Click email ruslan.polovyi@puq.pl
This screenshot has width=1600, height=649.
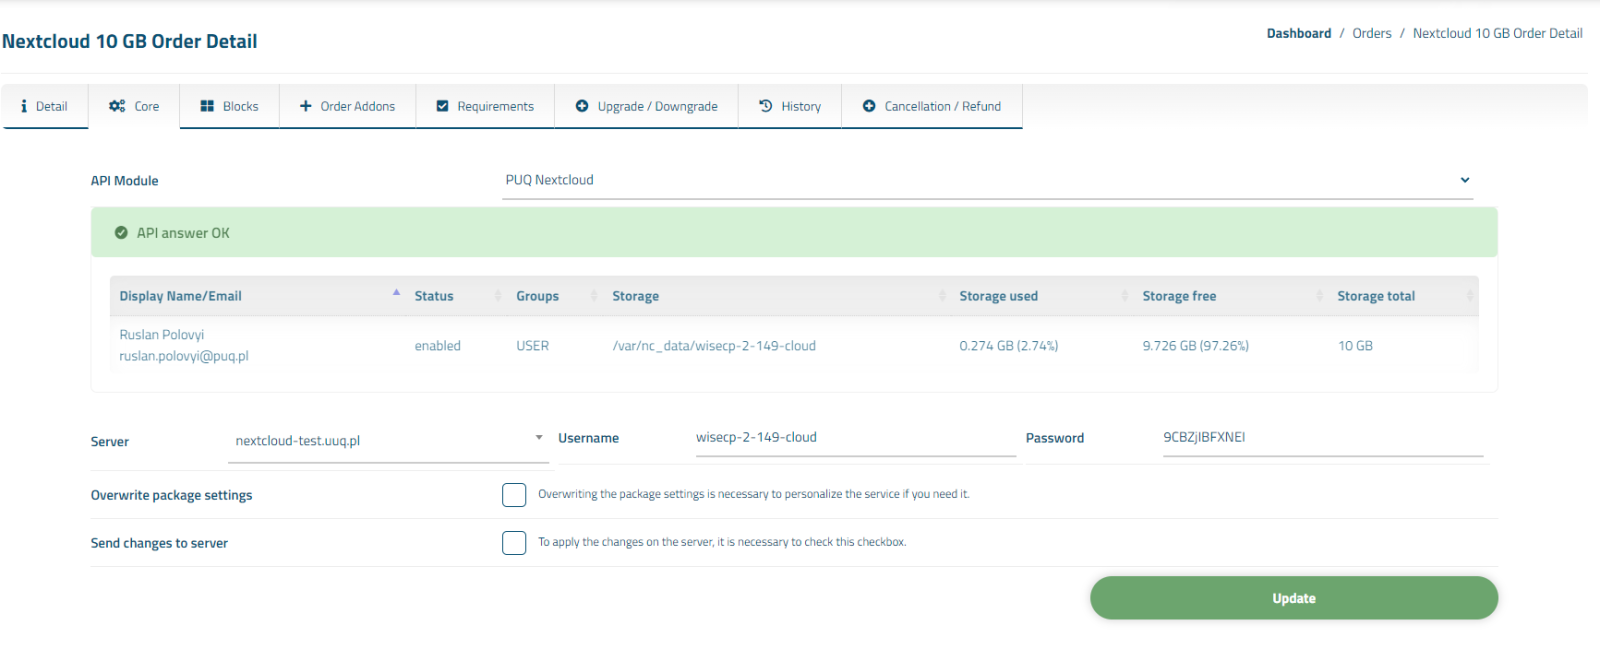(183, 356)
